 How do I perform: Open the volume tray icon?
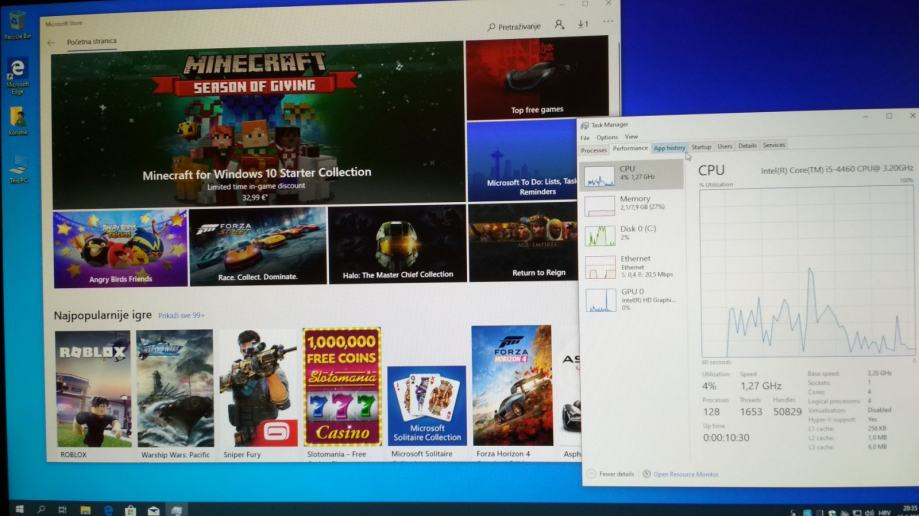(x=869, y=512)
